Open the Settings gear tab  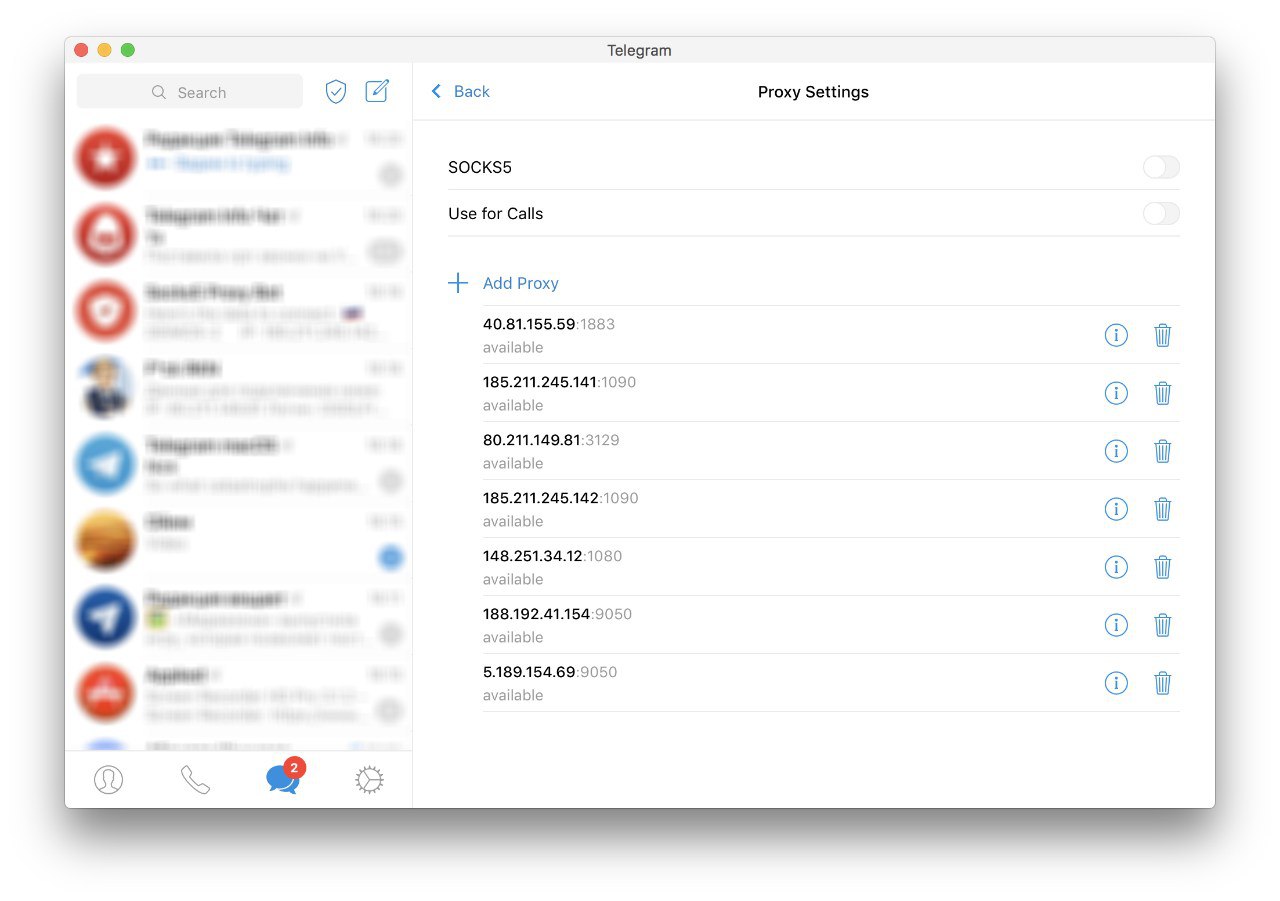point(370,780)
